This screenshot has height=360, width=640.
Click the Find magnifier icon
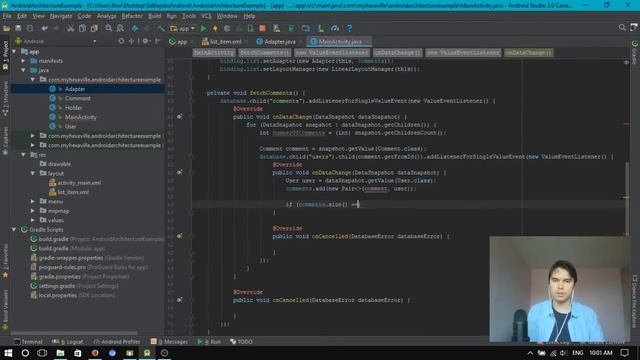[x=109, y=28]
